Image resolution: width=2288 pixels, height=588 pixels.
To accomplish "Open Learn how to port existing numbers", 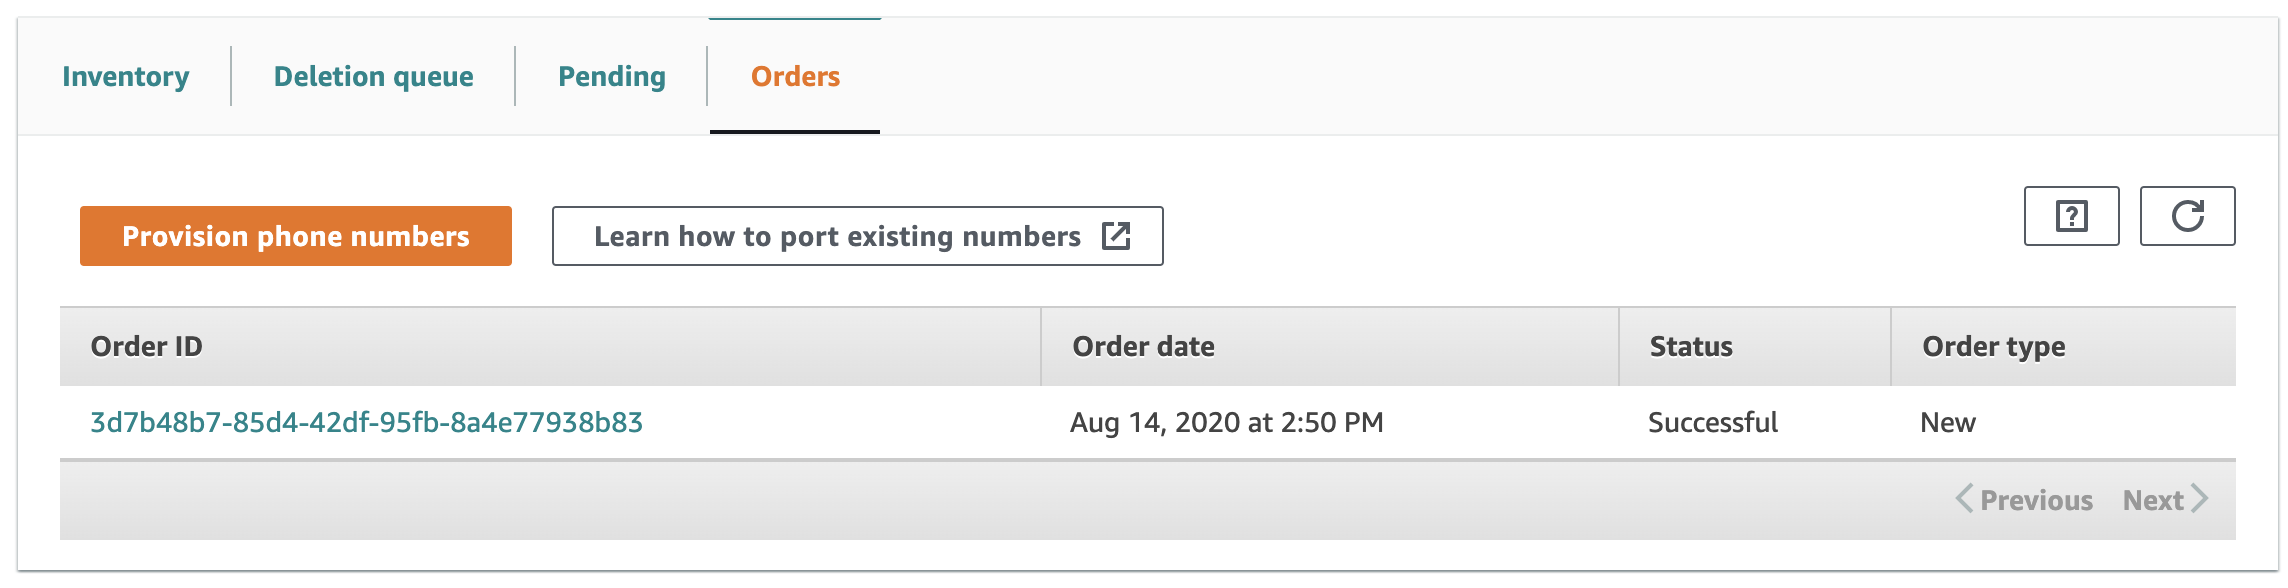I will point(858,236).
